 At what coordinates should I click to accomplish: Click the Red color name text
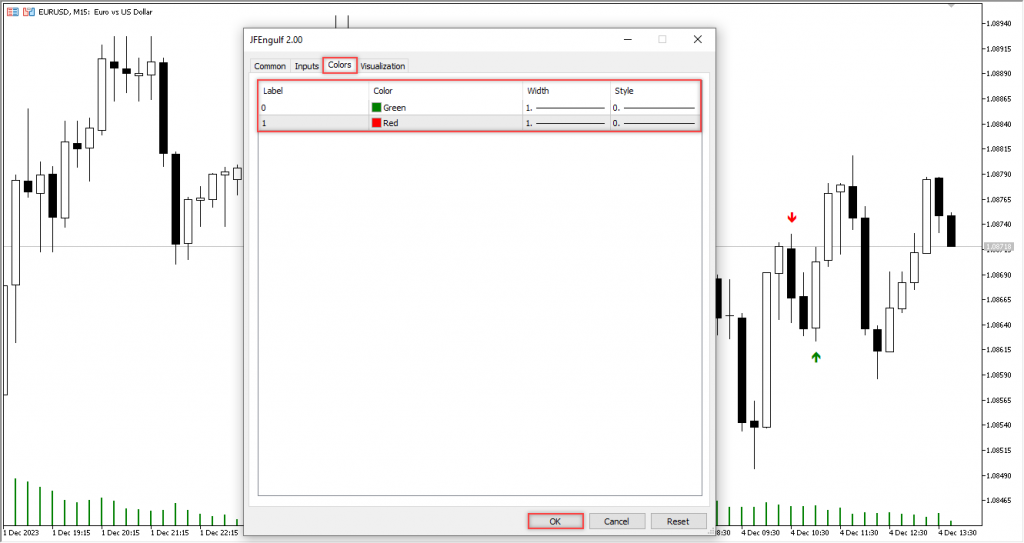pos(391,123)
